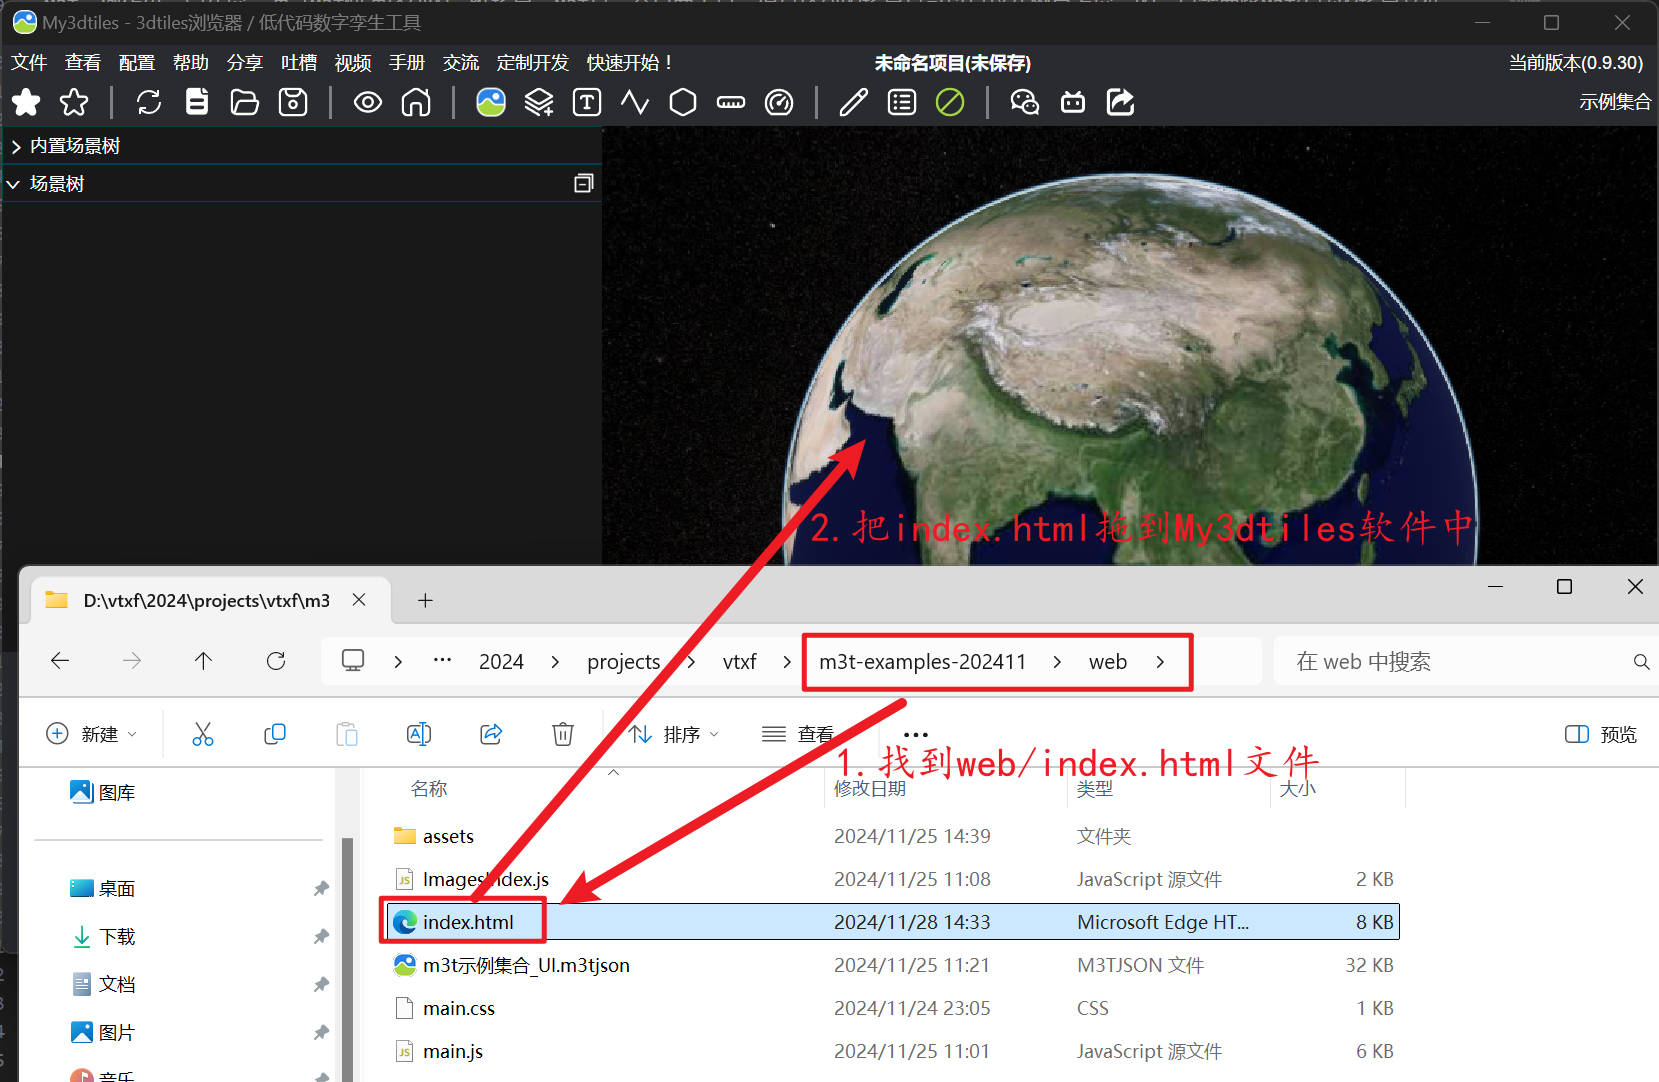1659x1082 pixels.
Task: Click the home view icon in My3dtiles toolbar
Action: [x=416, y=102]
